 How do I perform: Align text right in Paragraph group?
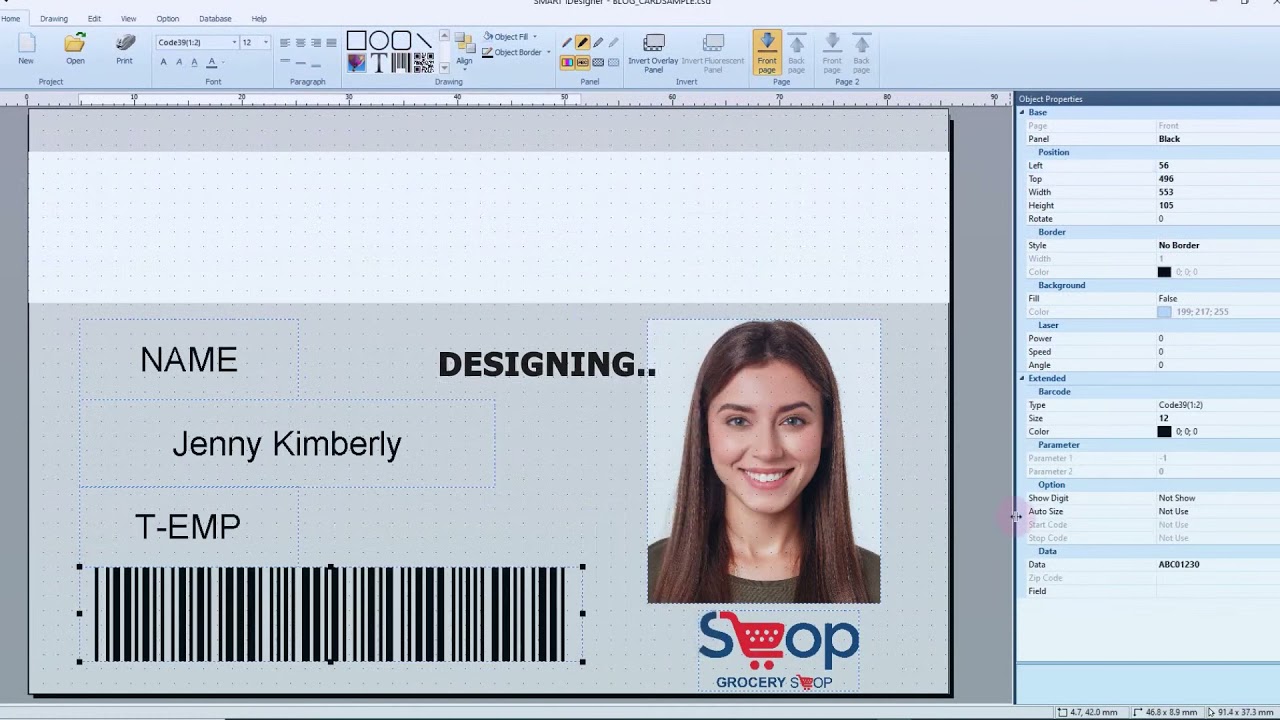tap(316, 43)
